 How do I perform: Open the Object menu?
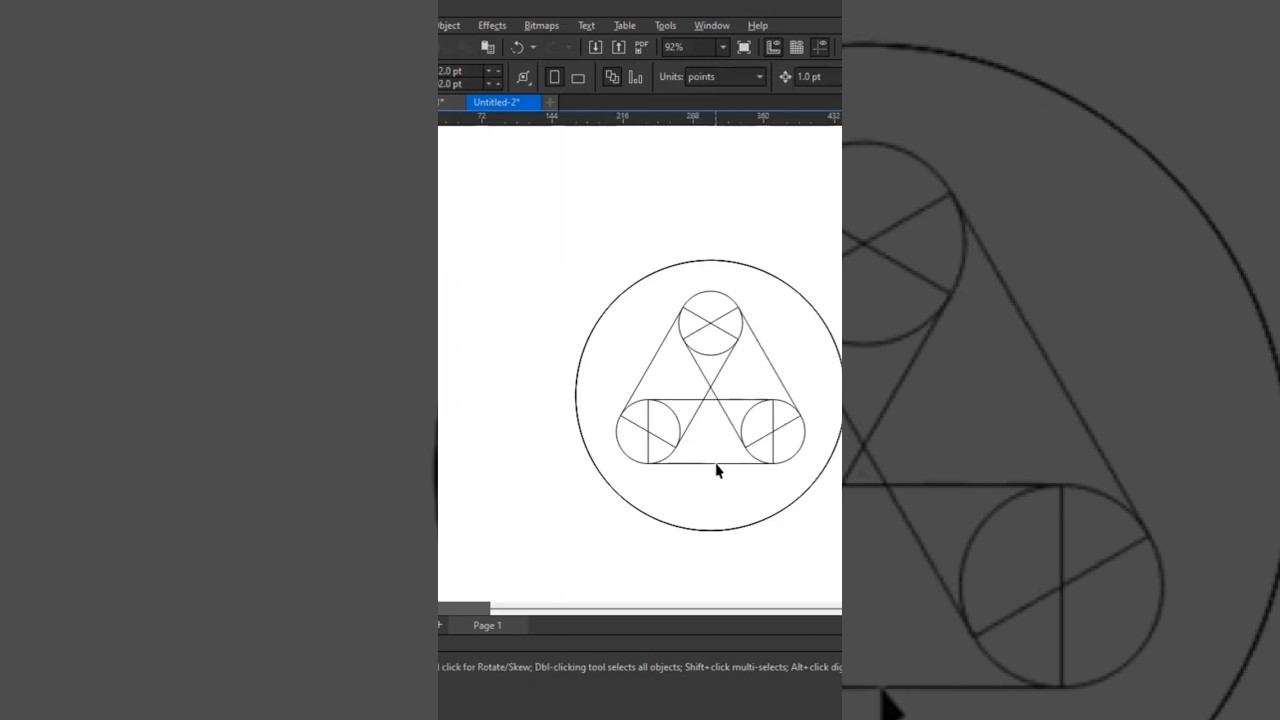point(449,25)
